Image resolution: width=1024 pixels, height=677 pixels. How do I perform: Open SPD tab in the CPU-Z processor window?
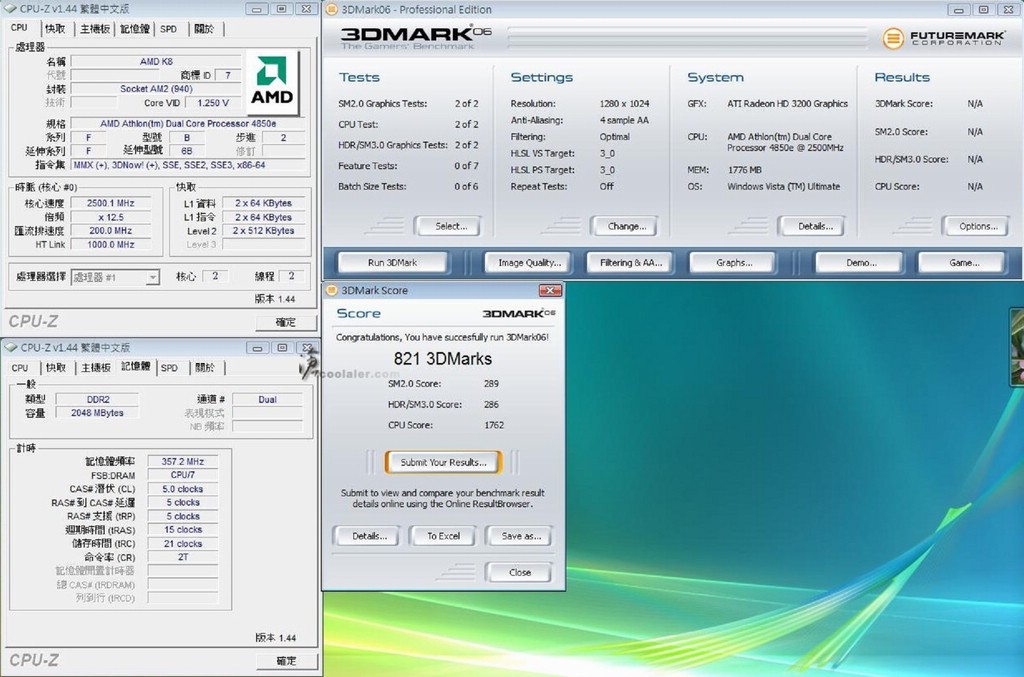(168, 29)
